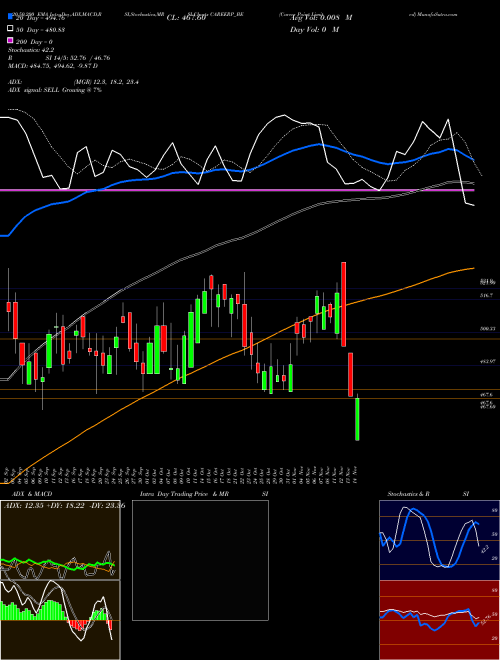Viewport: 500px width, 660px height.
Task: Click the RSI 14/3 values line
Action: point(59,58)
